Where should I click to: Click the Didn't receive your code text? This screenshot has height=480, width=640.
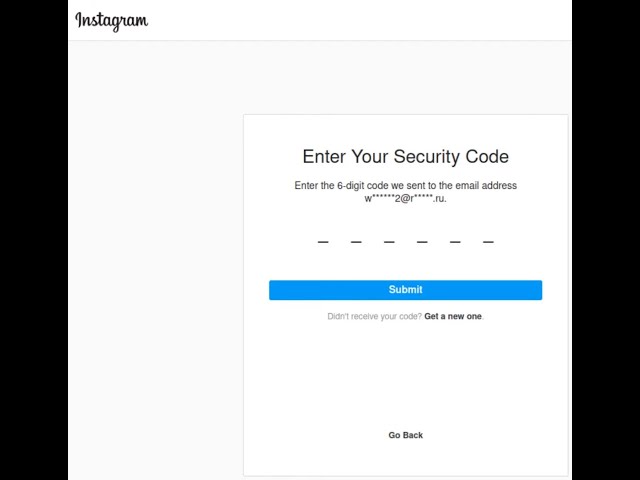374,316
